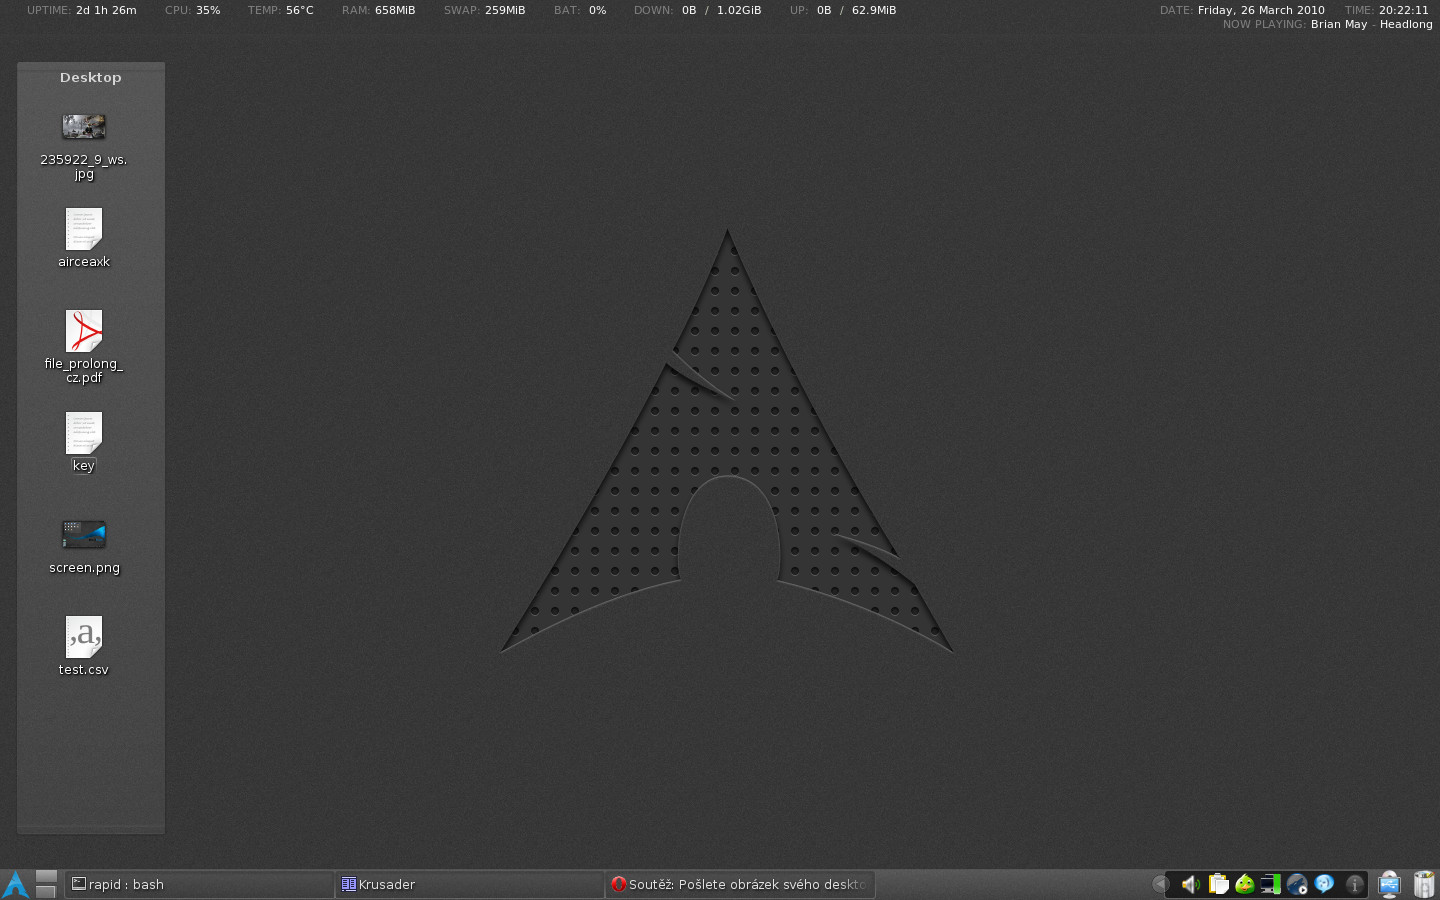
Task: Click the Desktop folder view title
Action: 91,77
